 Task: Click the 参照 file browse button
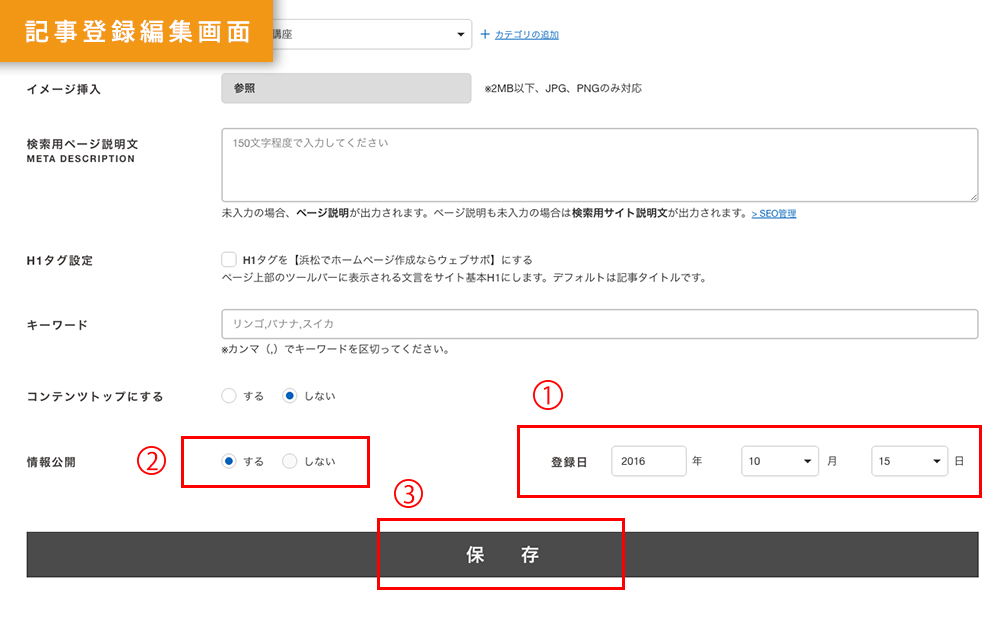tap(345, 88)
